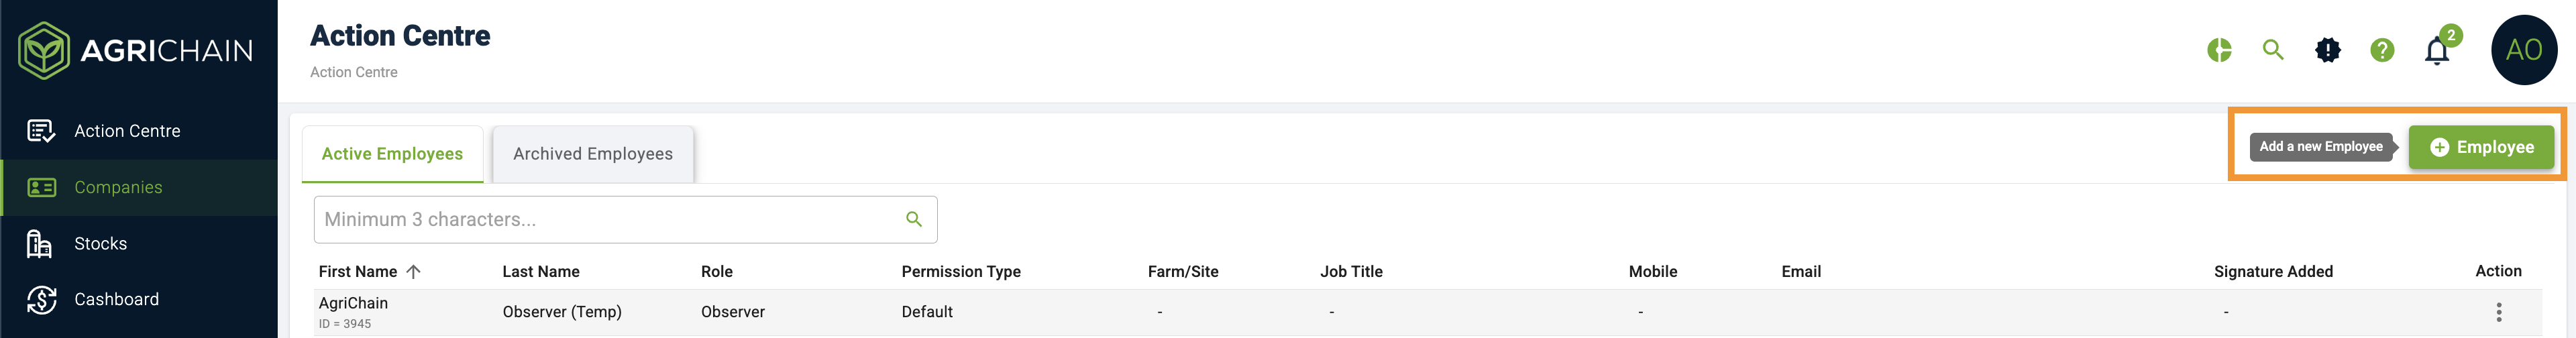
Task: Sort by the Last Name column
Action: (540, 272)
